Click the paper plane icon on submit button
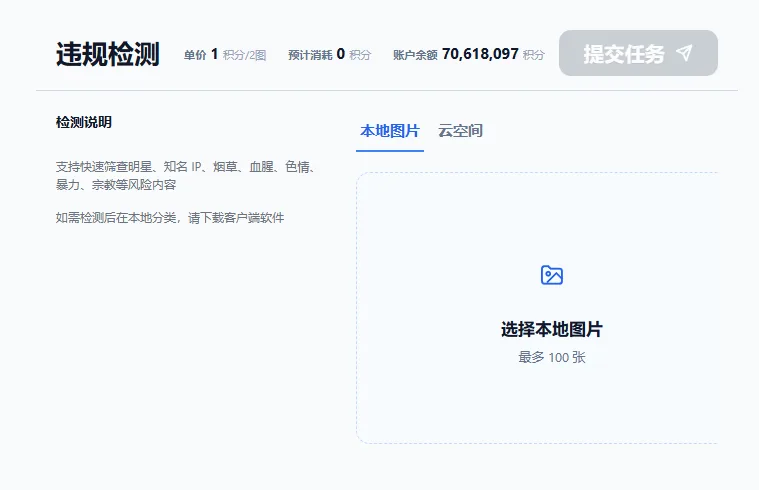 pos(684,54)
